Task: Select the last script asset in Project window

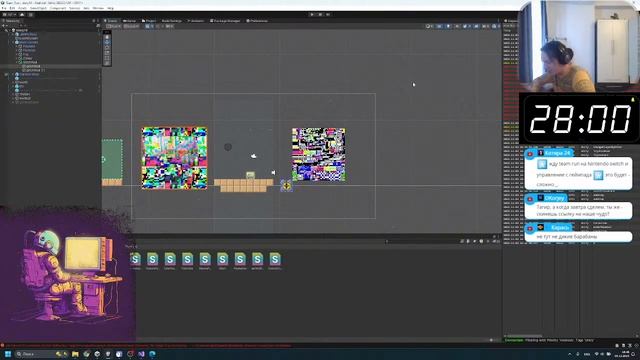Action: (x=275, y=261)
